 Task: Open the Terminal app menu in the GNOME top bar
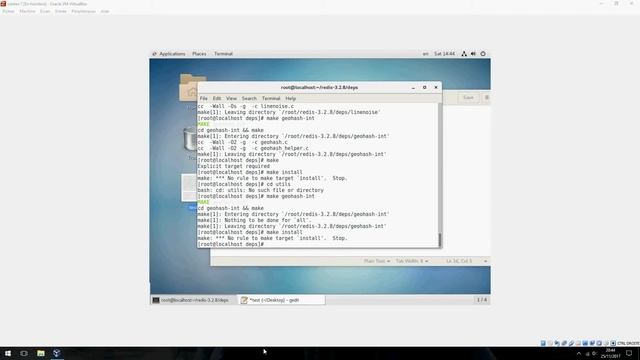(223, 54)
